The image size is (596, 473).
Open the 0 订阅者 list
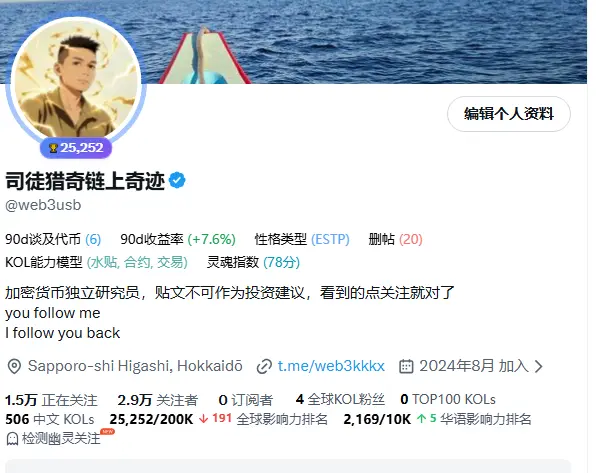coord(246,400)
